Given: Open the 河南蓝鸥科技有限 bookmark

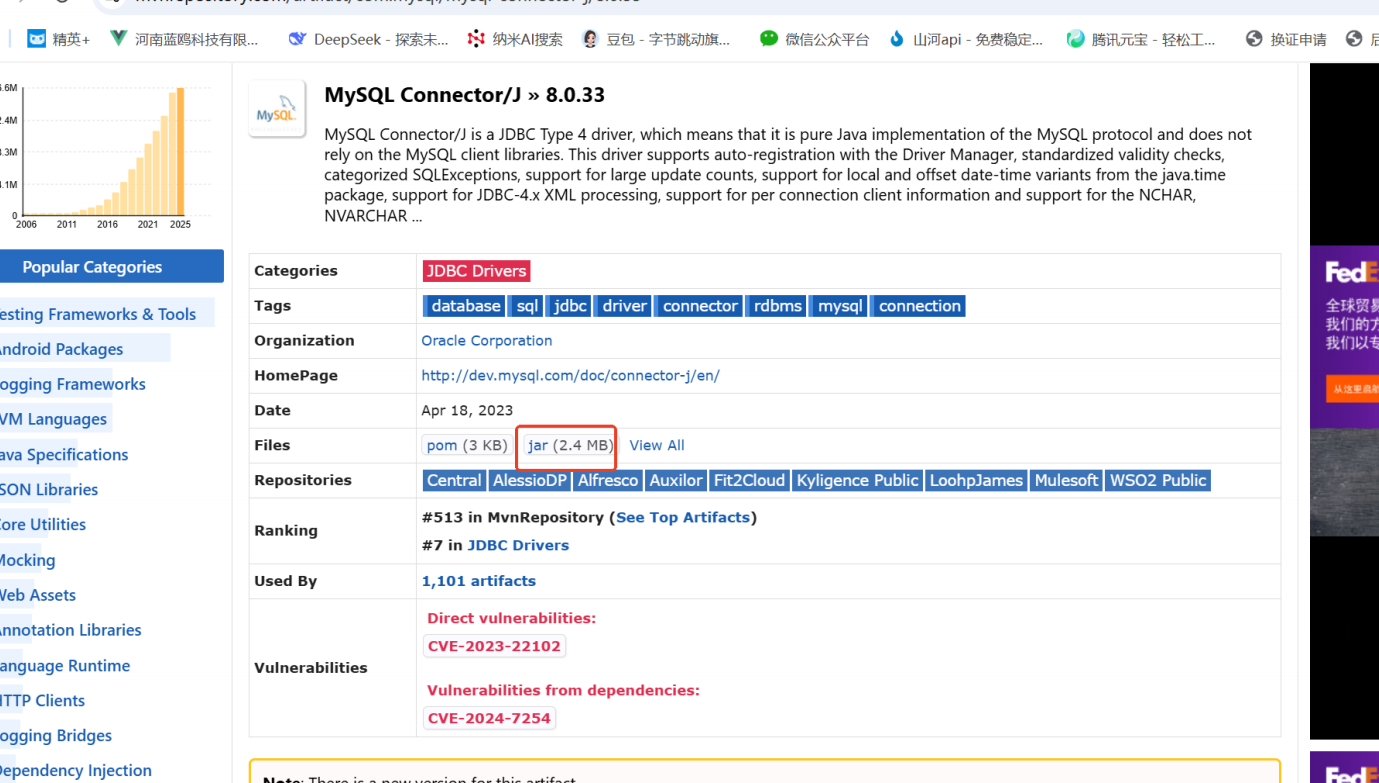Looking at the screenshot, I should point(184,39).
